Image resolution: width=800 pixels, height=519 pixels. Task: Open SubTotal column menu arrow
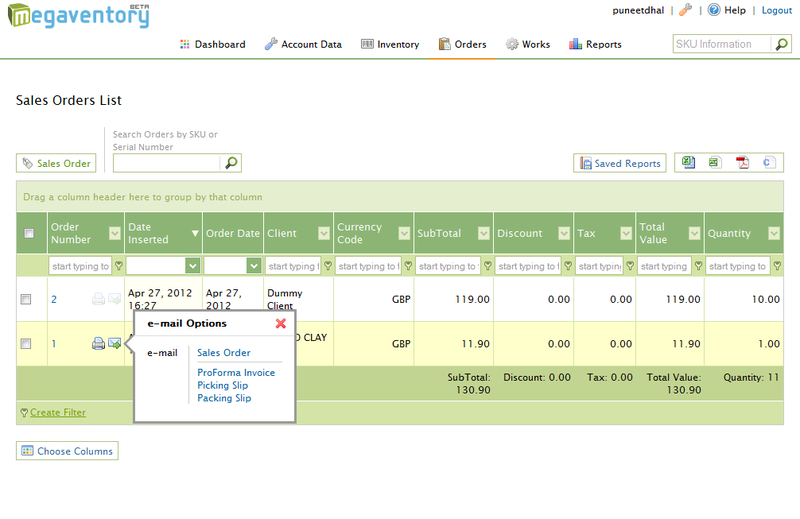484,233
